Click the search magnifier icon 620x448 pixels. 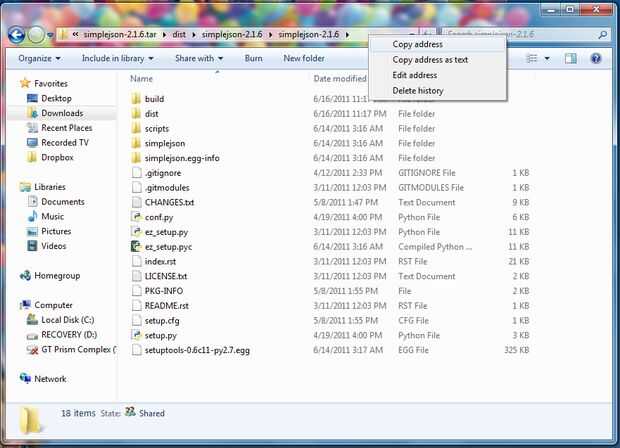coord(603,35)
